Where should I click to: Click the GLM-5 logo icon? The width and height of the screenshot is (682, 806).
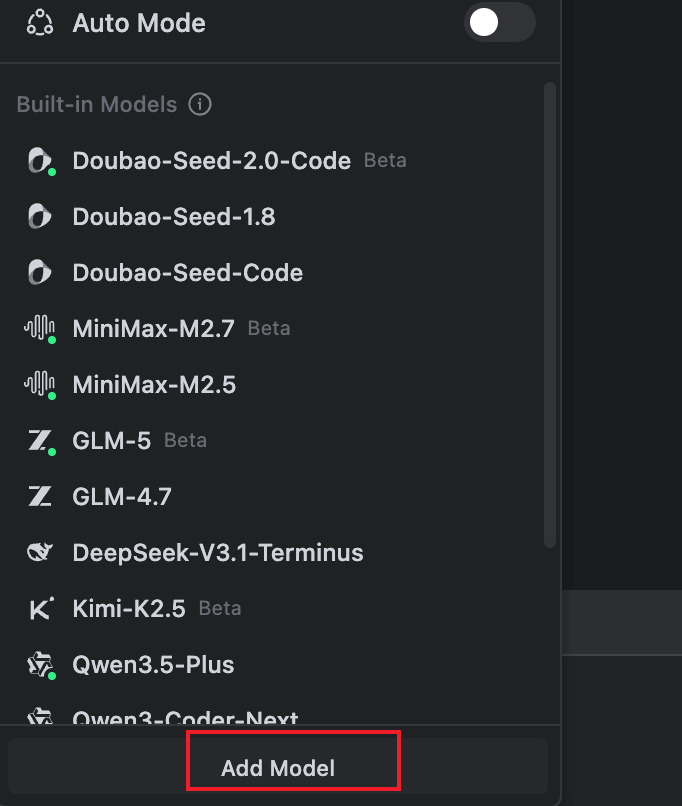pyautogui.click(x=40, y=441)
